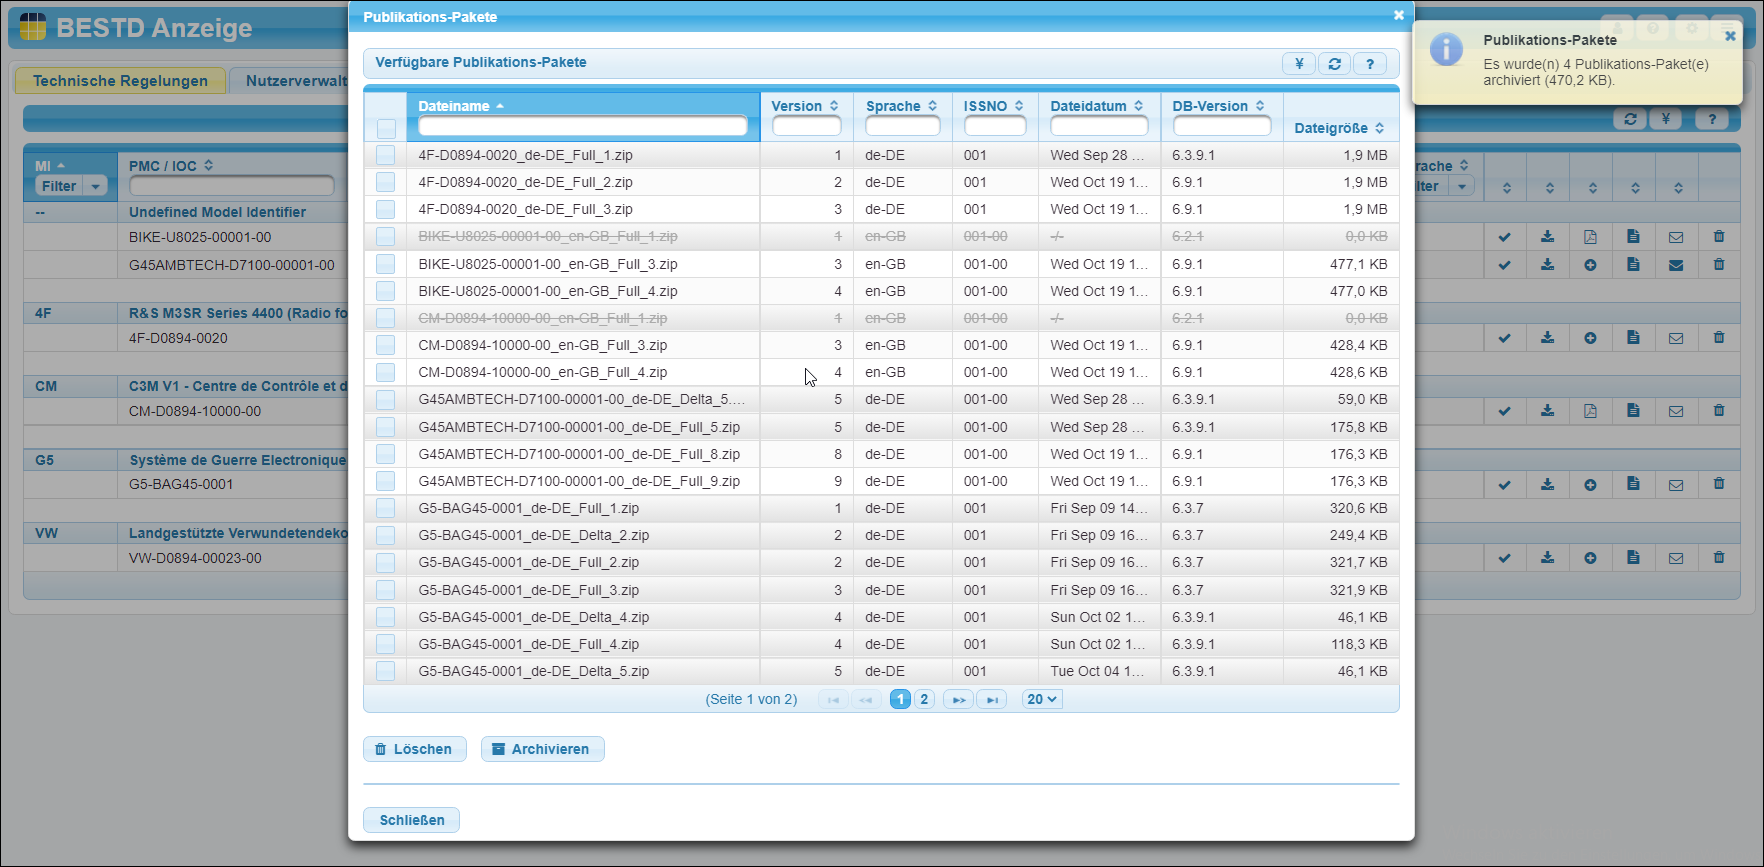1764x867 pixels.
Task: Click page 1 in the paginator
Action: (x=900, y=699)
